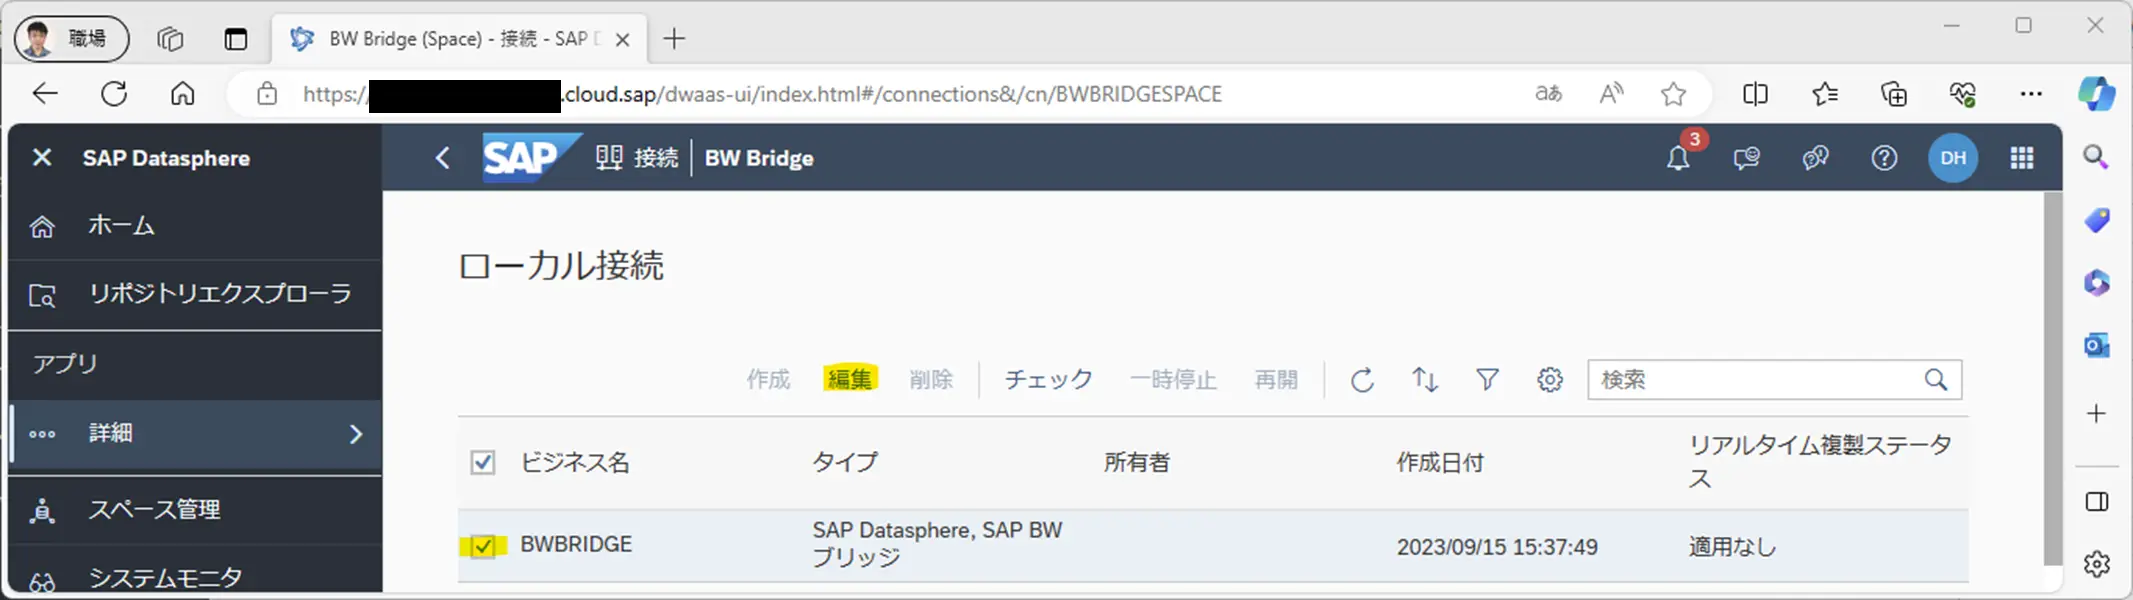Click the 所有者 column header

pos(1137,462)
